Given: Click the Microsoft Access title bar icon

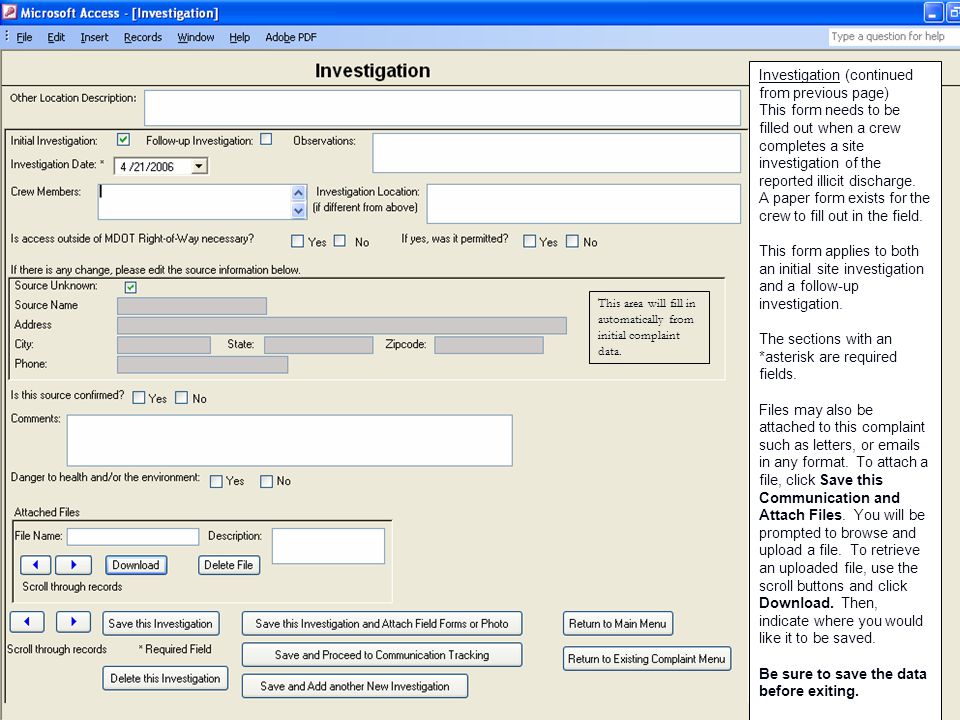Looking at the screenshot, I should 9,12.
